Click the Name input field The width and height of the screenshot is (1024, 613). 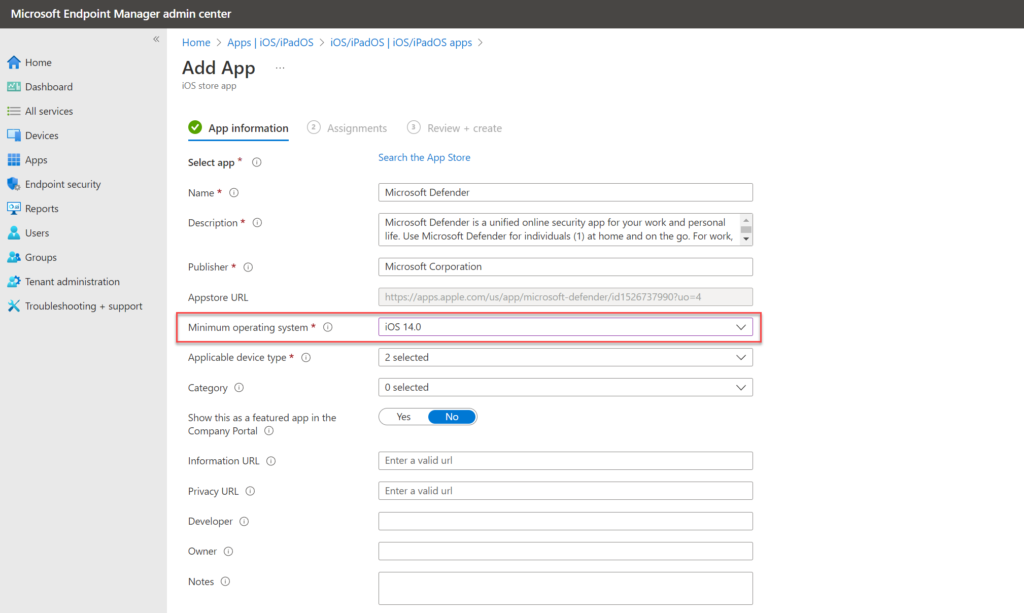pyautogui.click(x=565, y=193)
